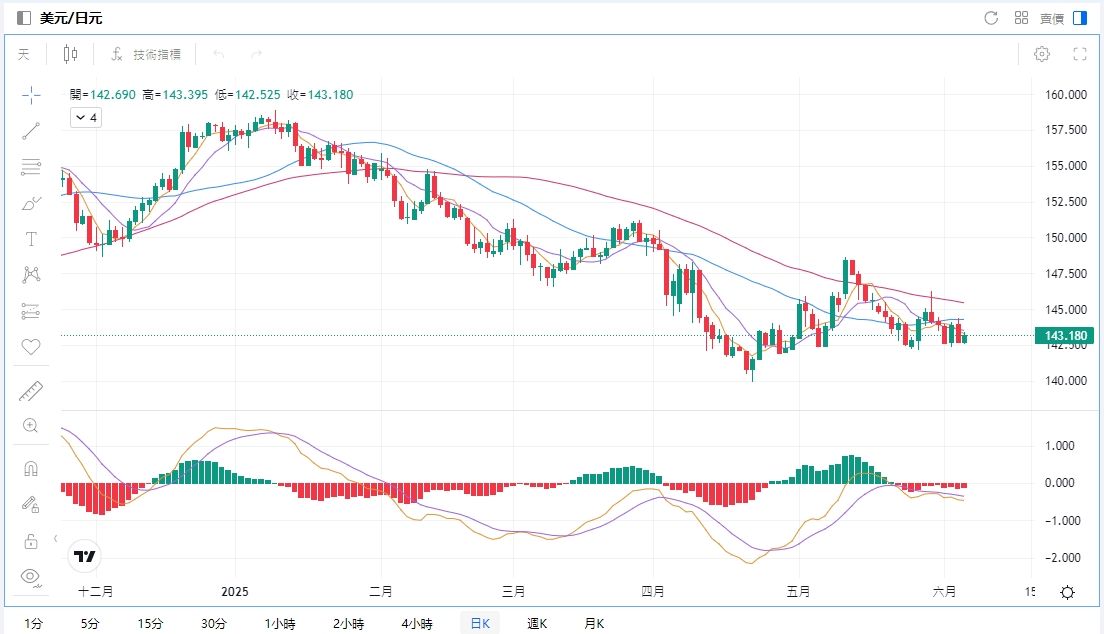
Task: Select the trend line drawing tool
Action: [31, 130]
